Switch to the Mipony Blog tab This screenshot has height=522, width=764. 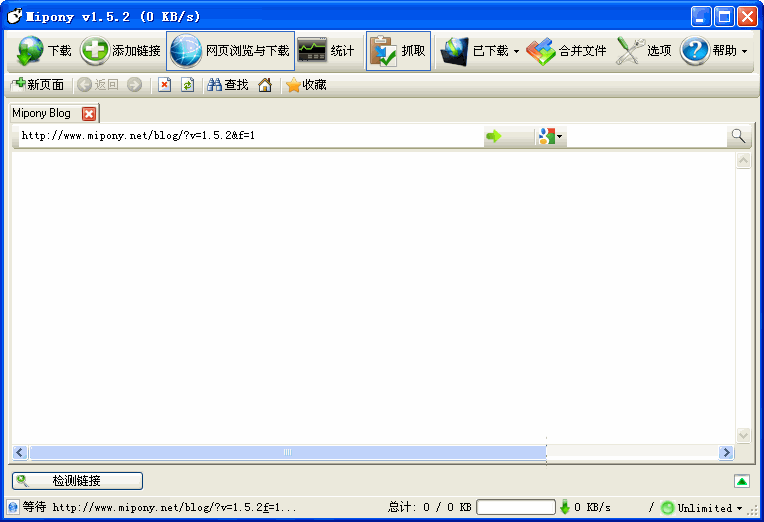(42, 113)
